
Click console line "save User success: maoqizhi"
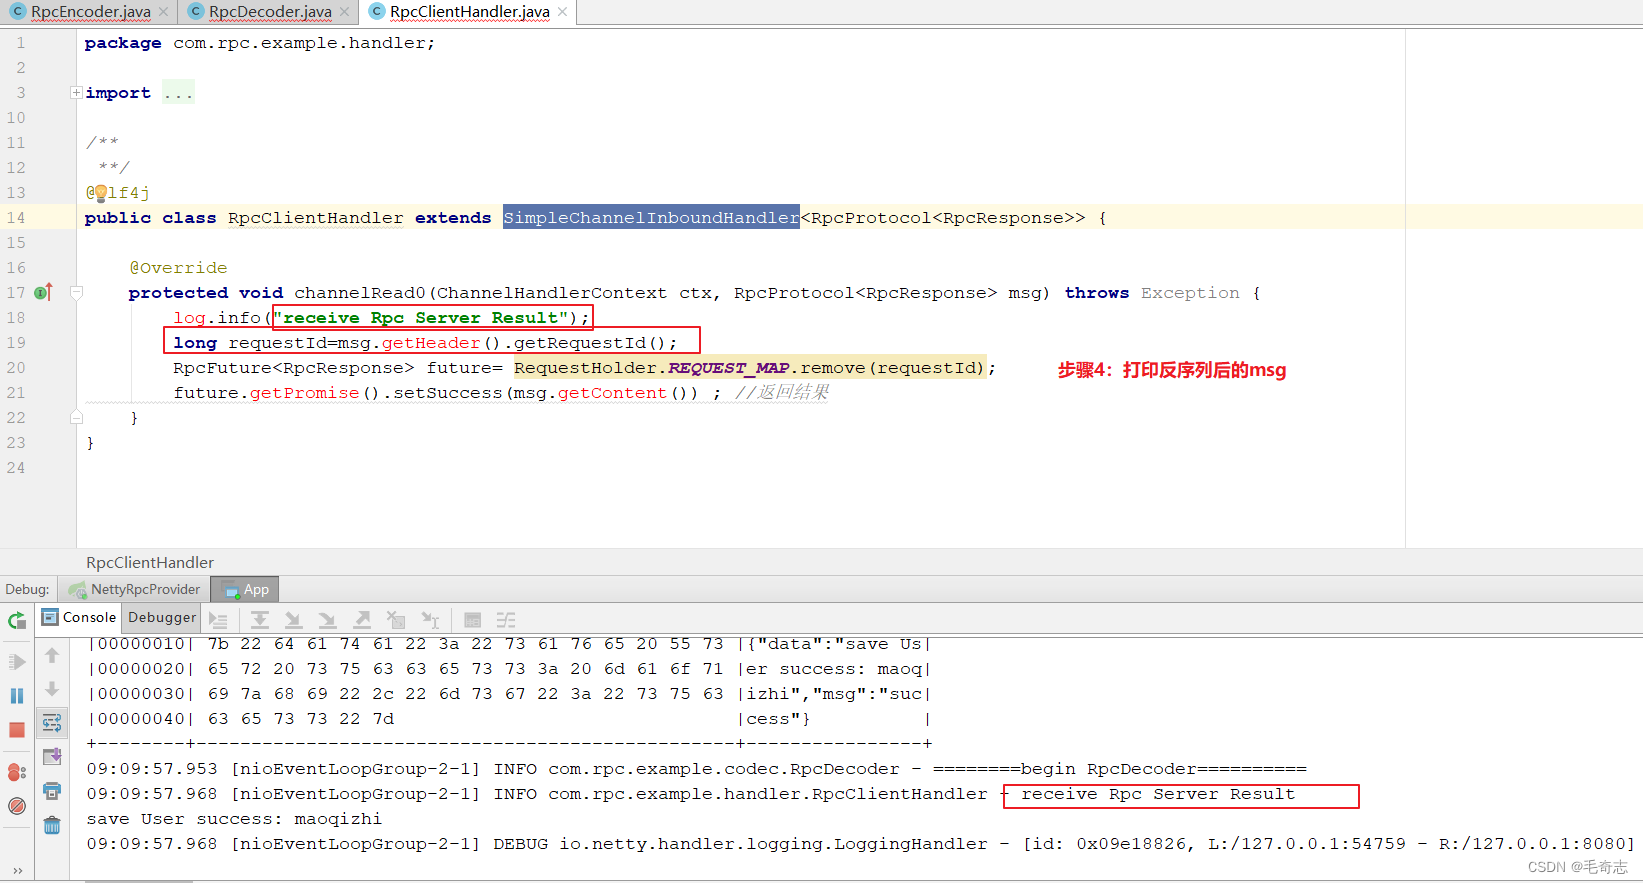(234, 819)
